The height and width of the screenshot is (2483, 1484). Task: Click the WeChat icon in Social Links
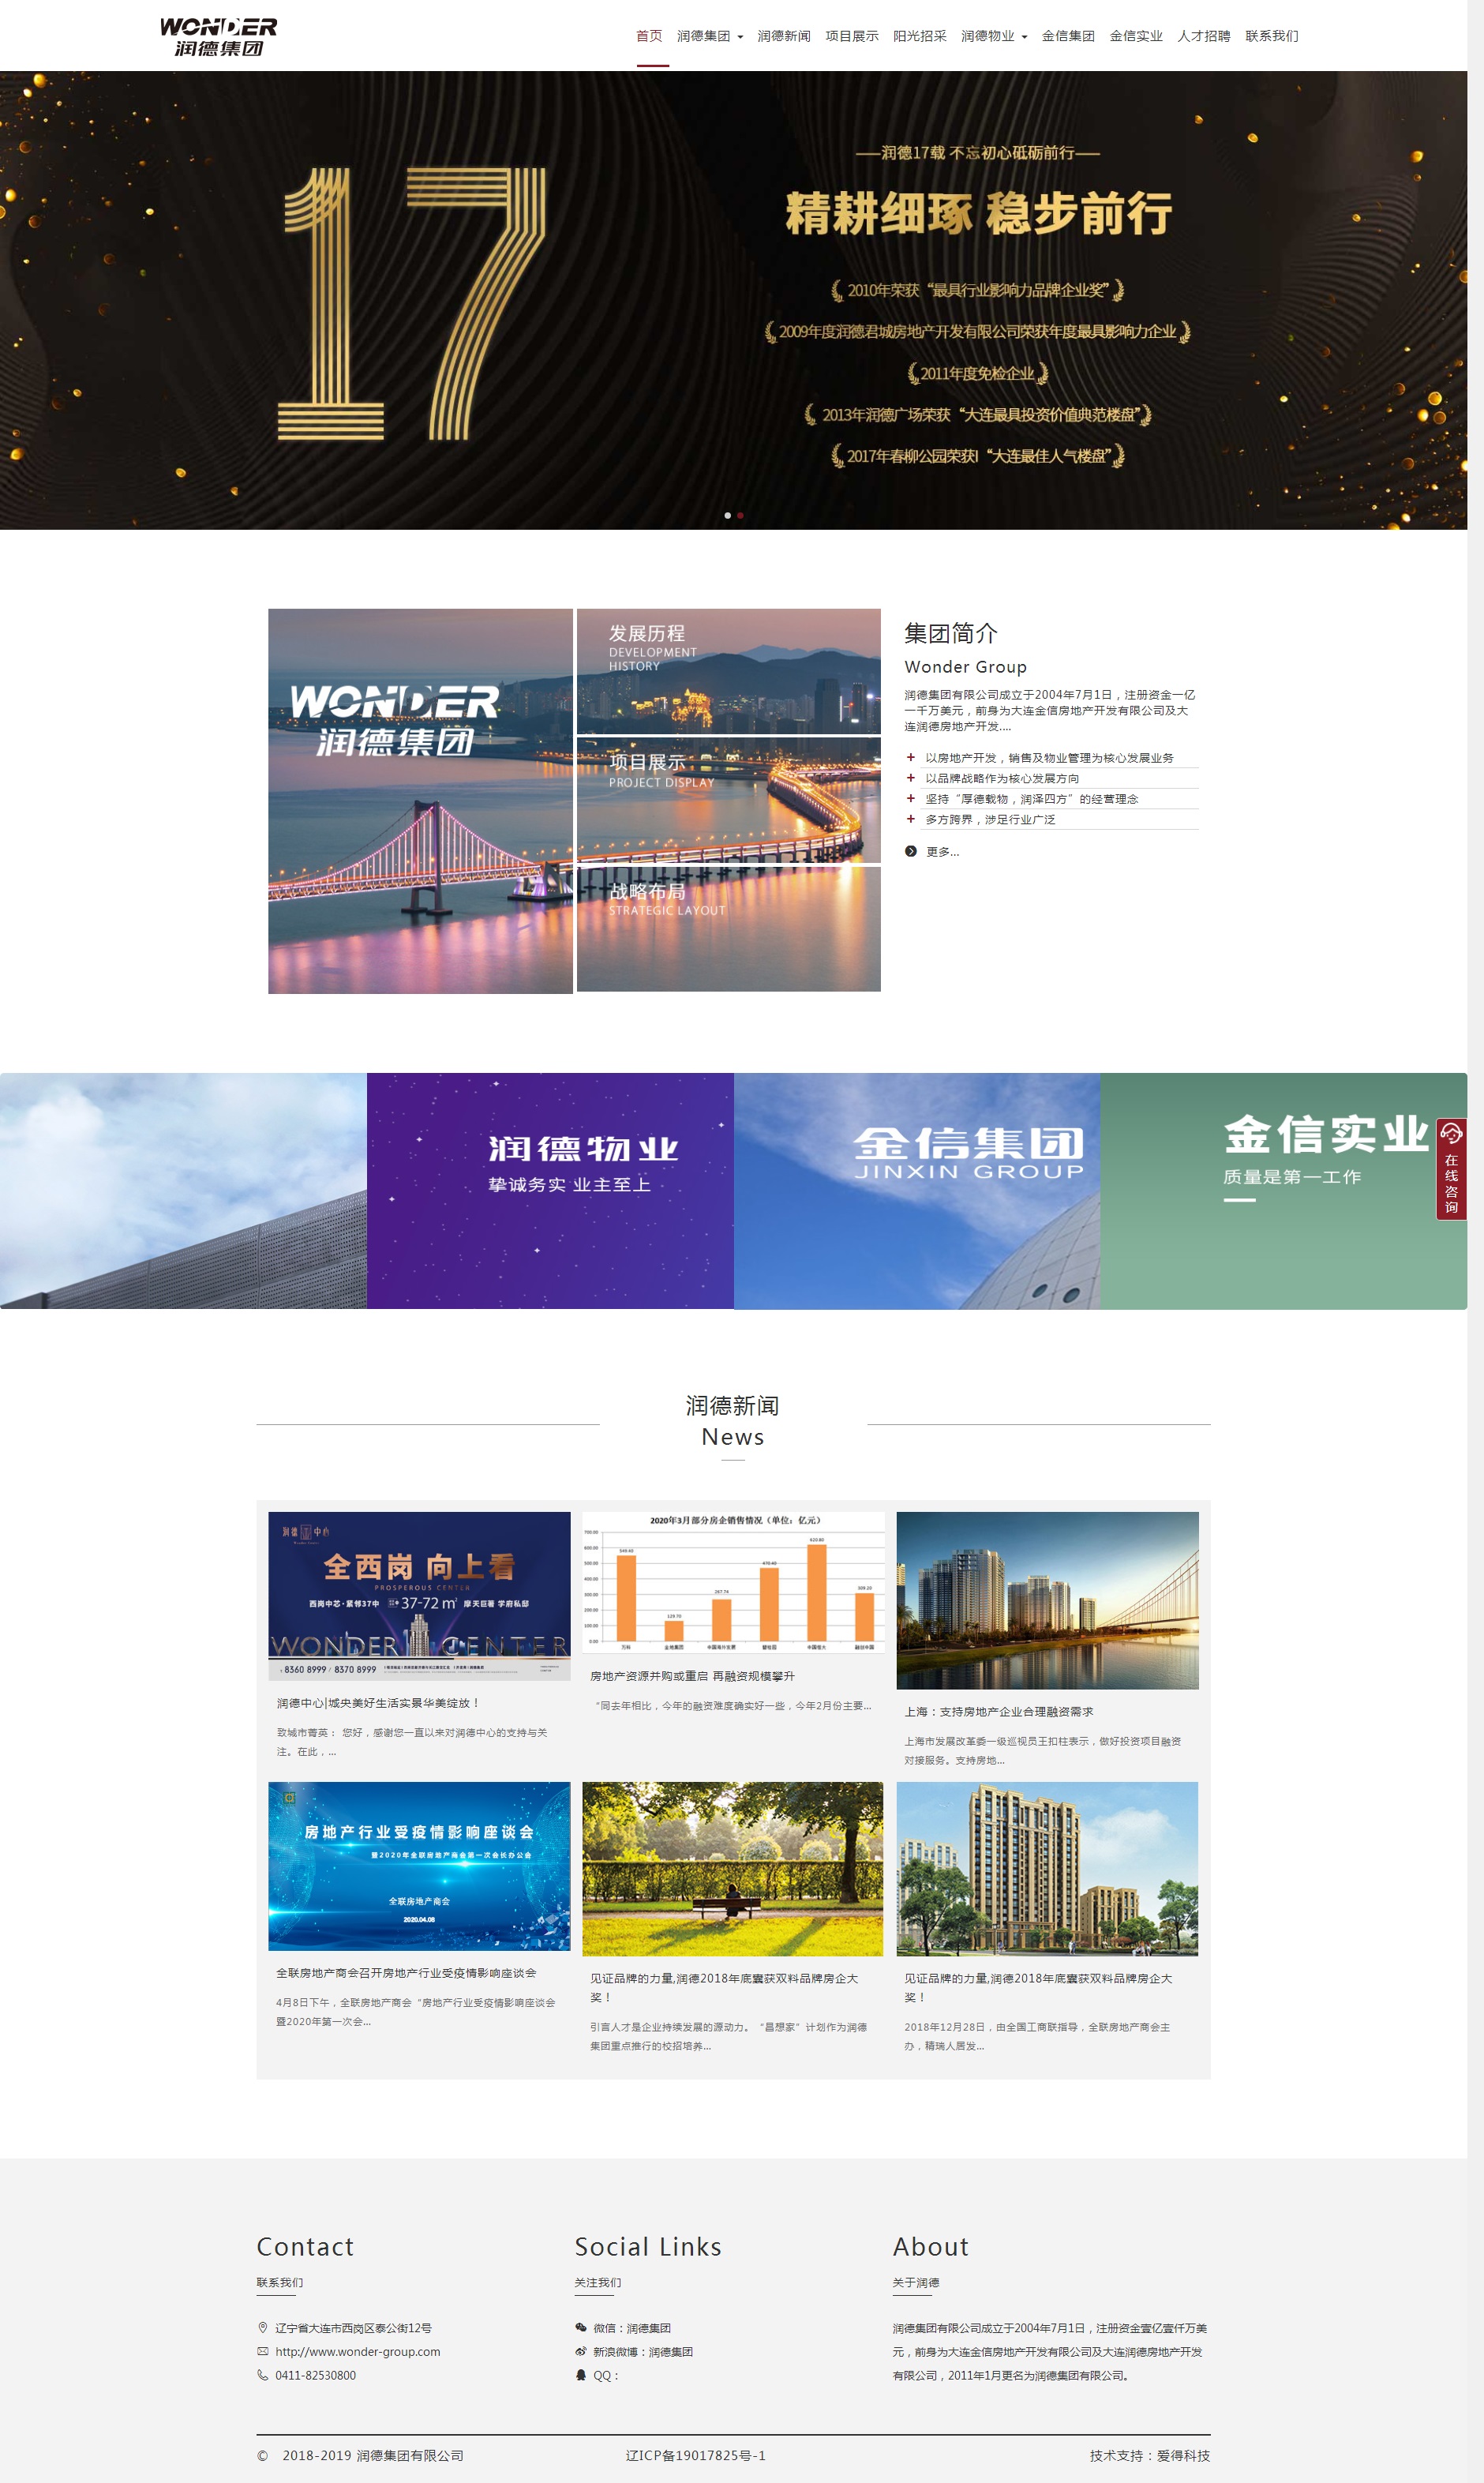pos(581,2327)
